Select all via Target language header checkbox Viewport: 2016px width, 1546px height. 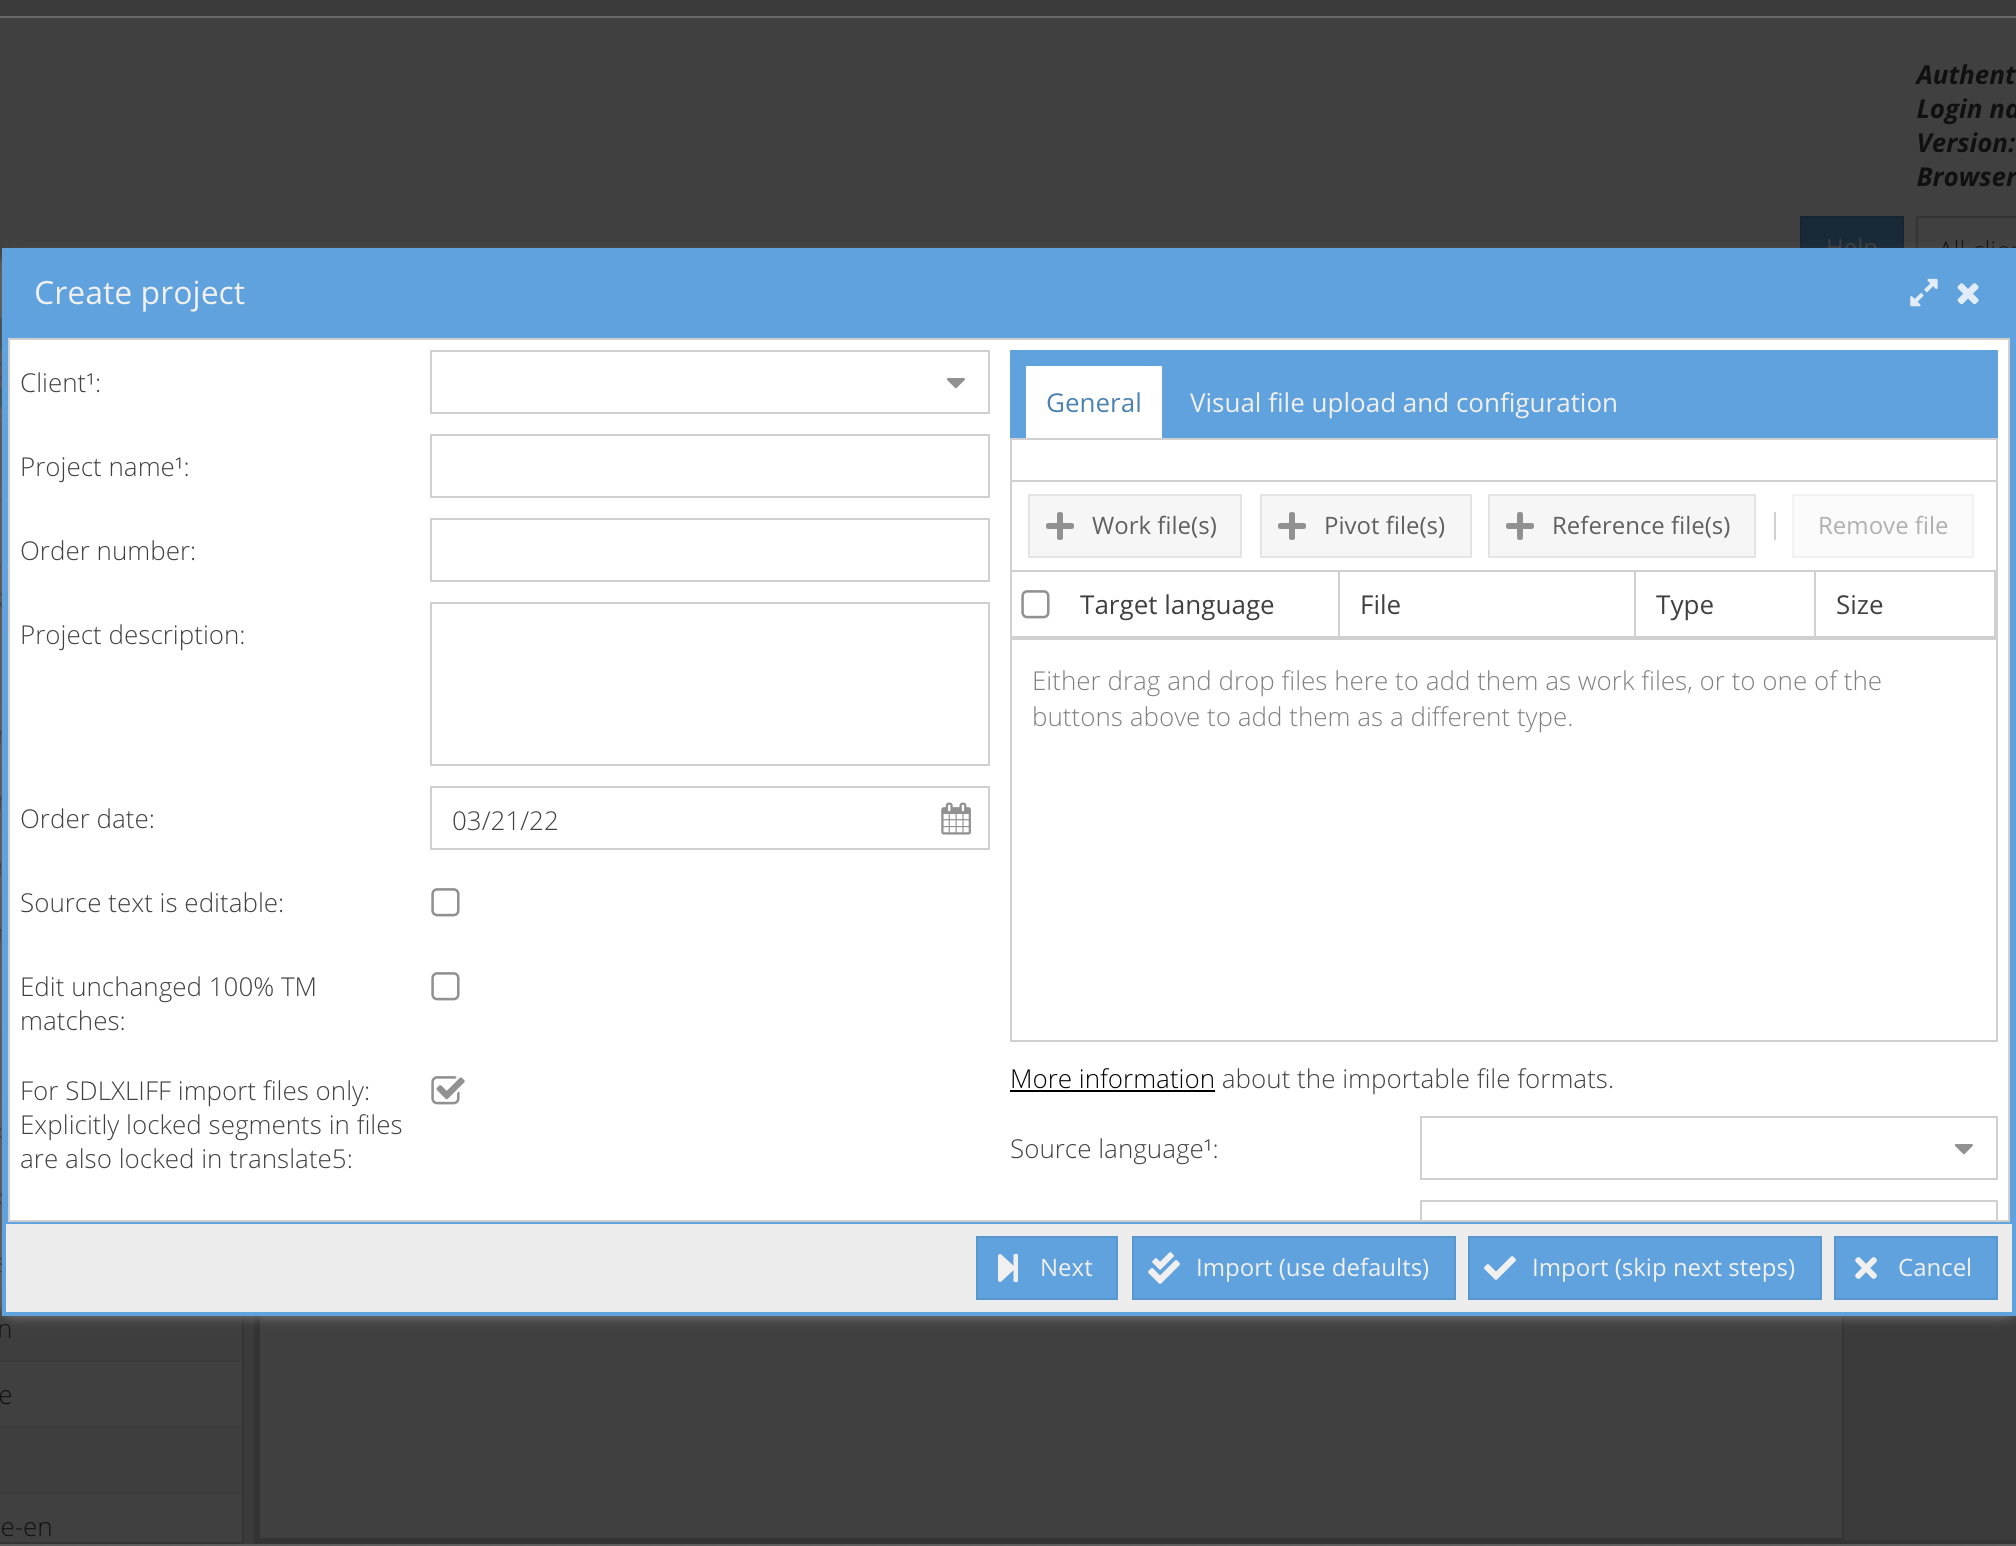point(1035,604)
